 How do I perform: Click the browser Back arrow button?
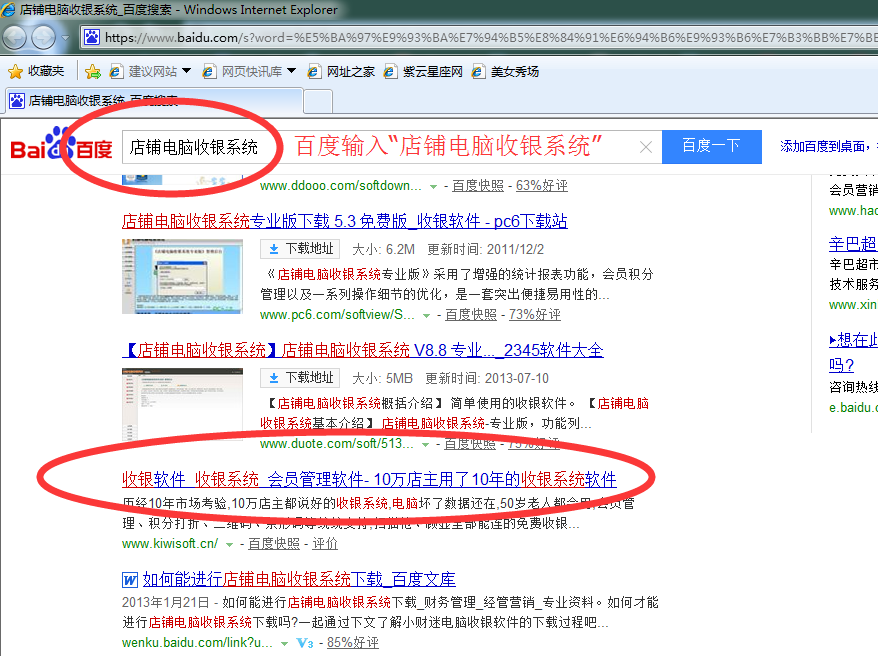(x=15, y=38)
